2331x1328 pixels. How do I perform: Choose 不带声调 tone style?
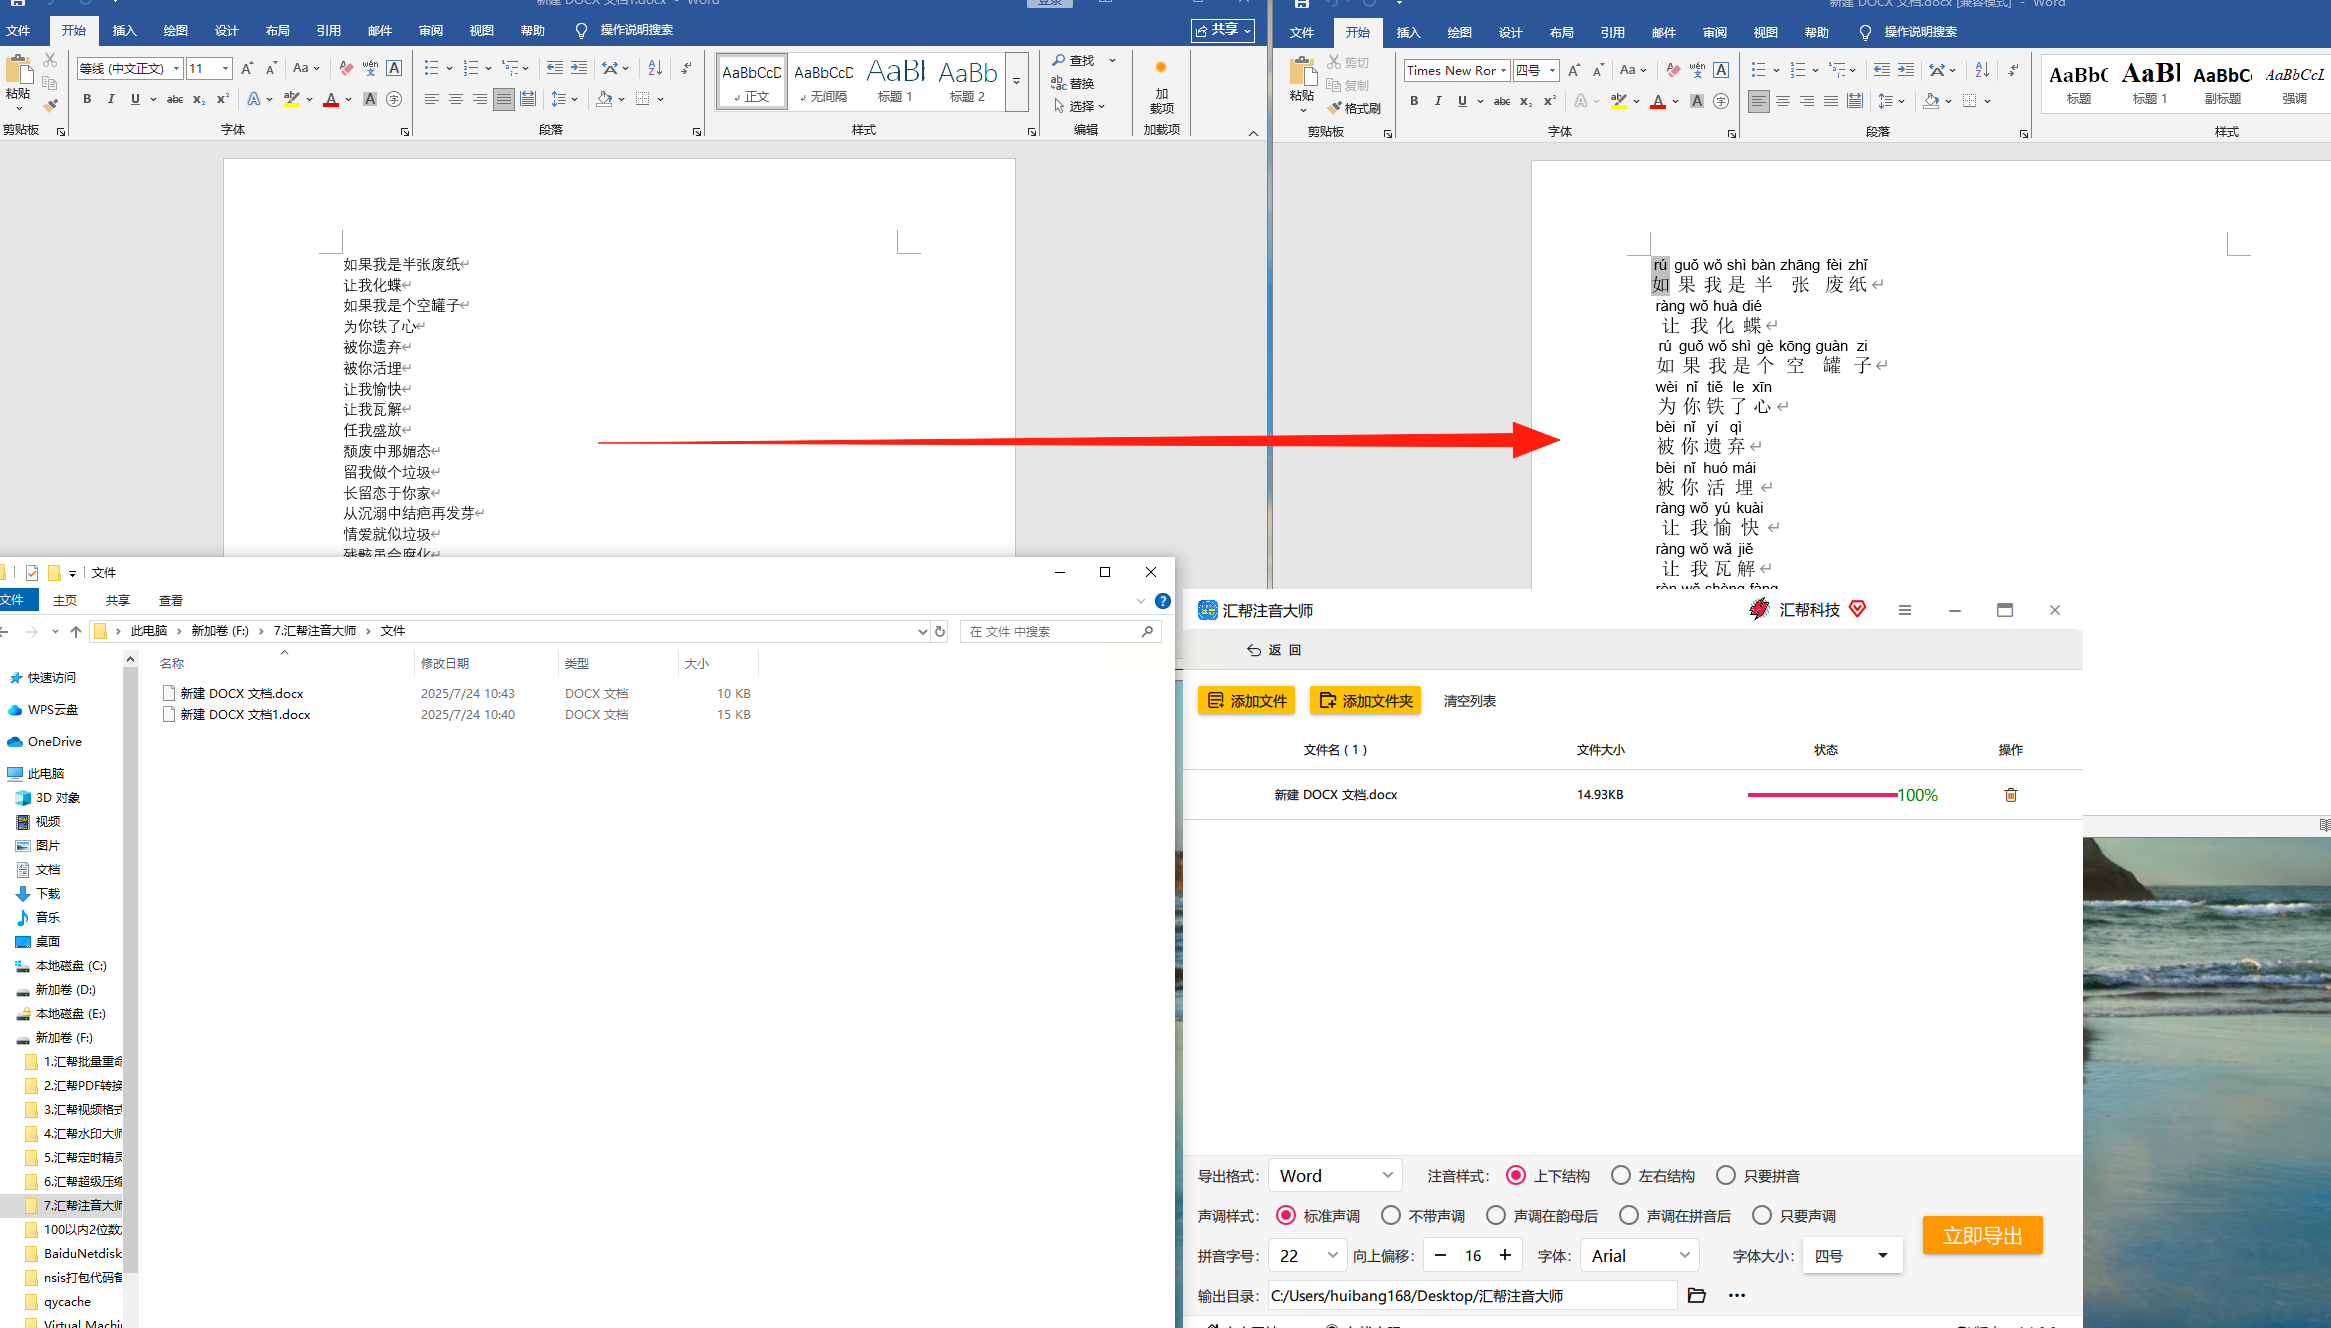coord(1423,1216)
